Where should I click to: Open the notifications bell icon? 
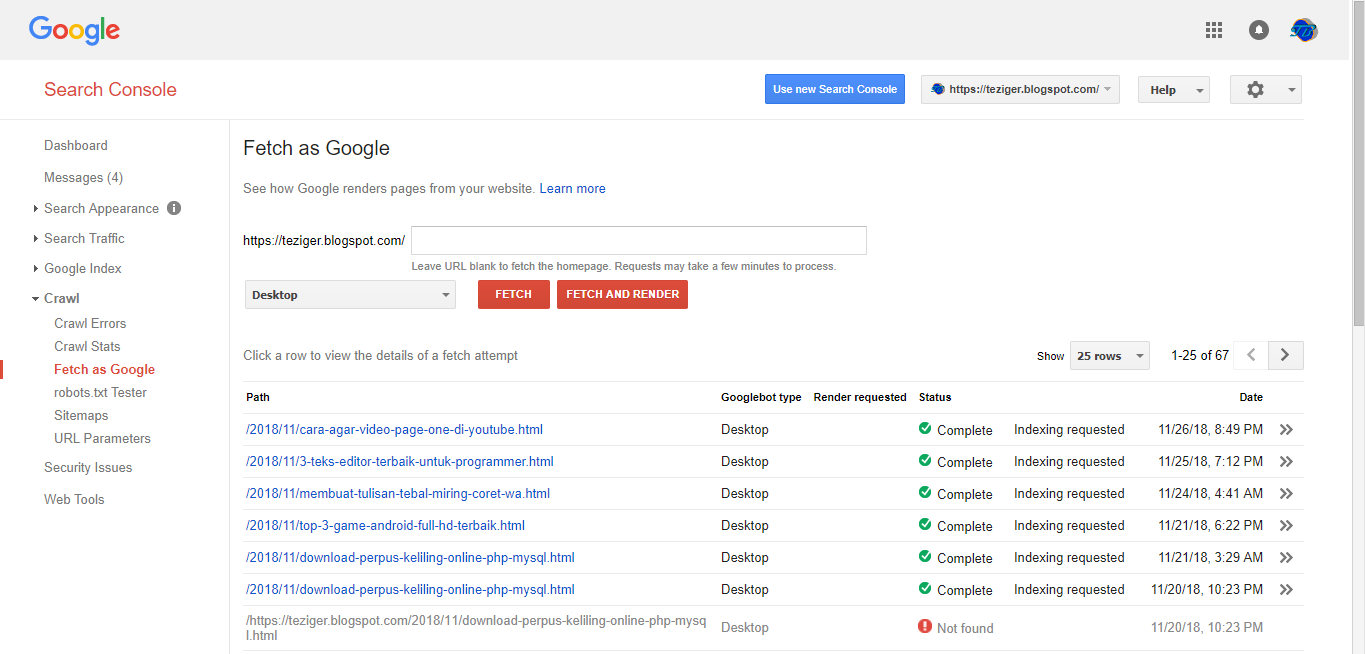pyautogui.click(x=1259, y=30)
